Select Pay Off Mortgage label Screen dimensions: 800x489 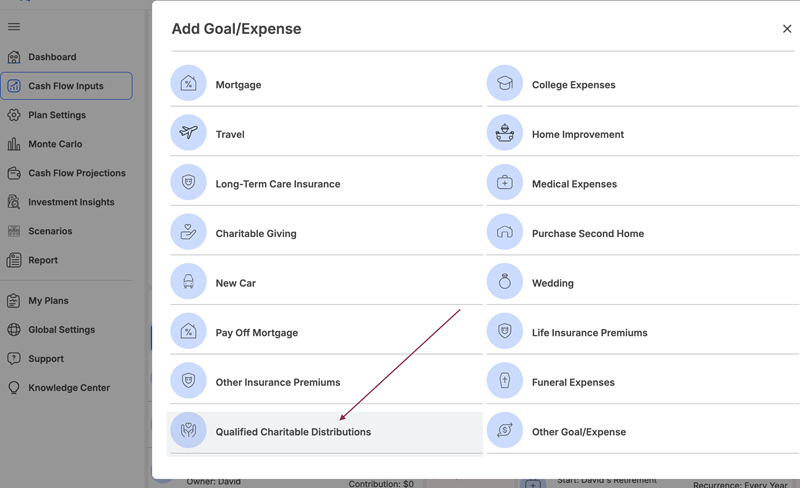click(x=257, y=333)
